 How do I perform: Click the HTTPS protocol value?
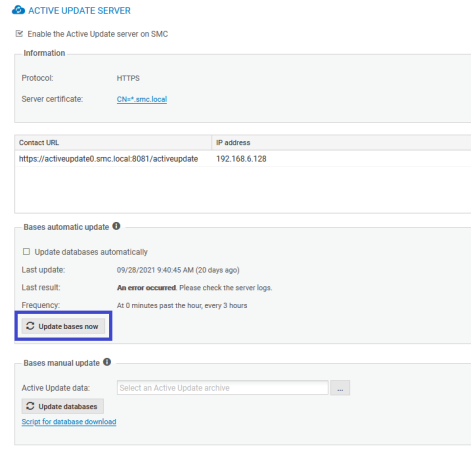[x=128, y=78]
